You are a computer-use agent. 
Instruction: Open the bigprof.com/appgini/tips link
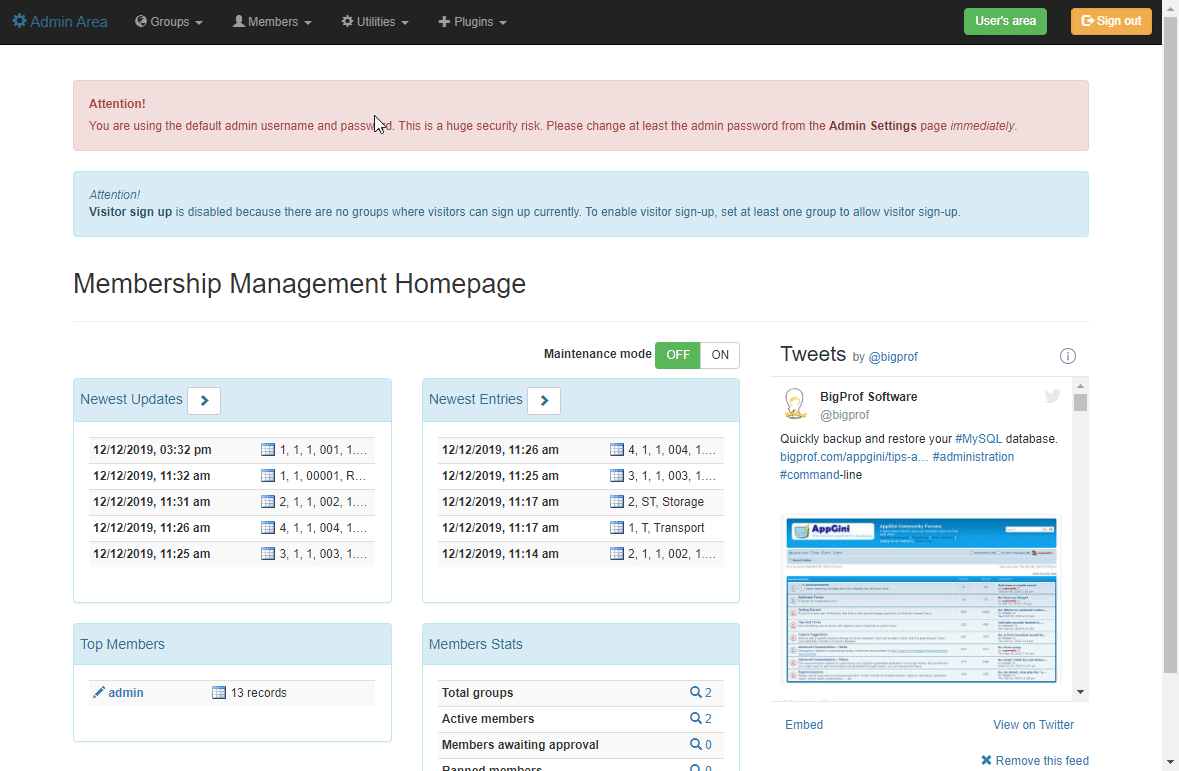pyautogui.click(x=853, y=457)
